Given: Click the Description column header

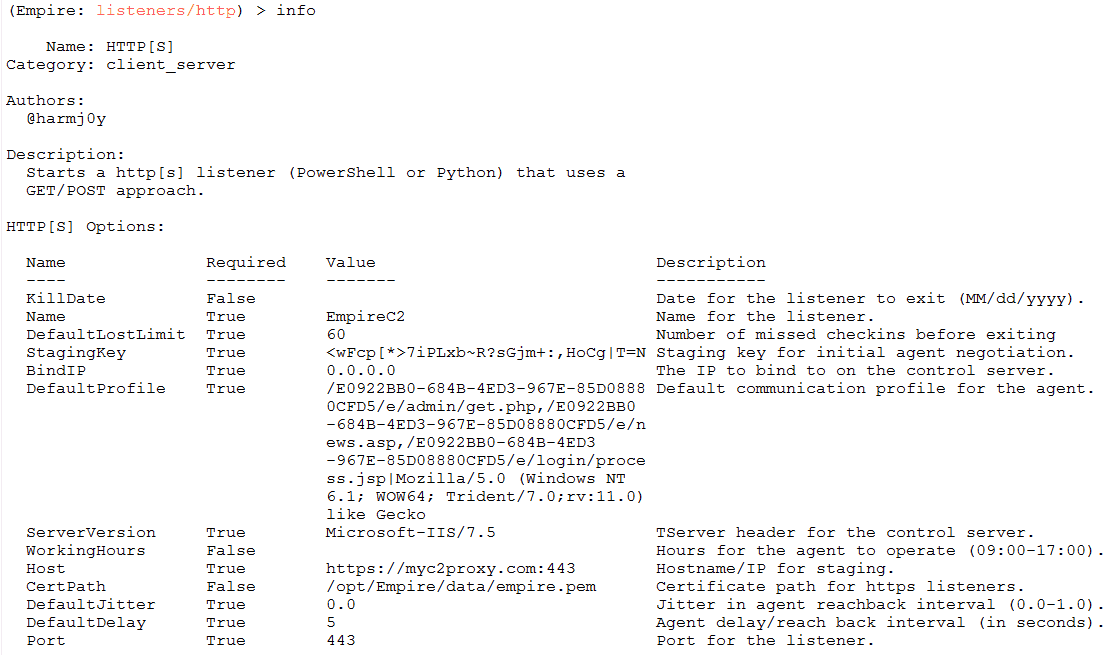Looking at the screenshot, I should tap(710, 263).
